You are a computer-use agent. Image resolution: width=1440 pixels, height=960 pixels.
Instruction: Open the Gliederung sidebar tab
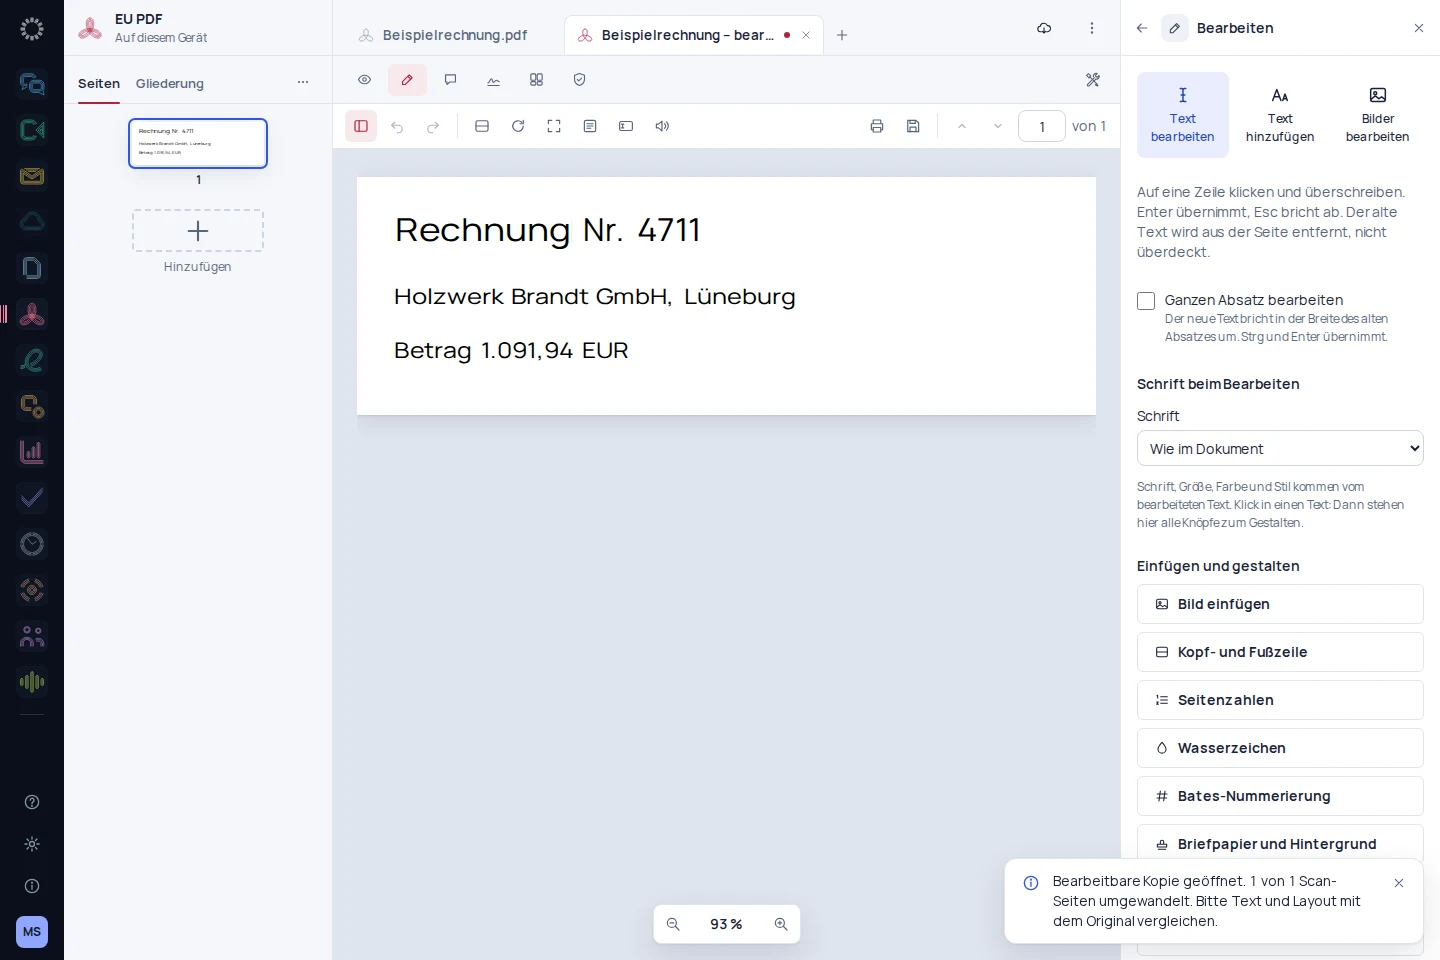(170, 83)
